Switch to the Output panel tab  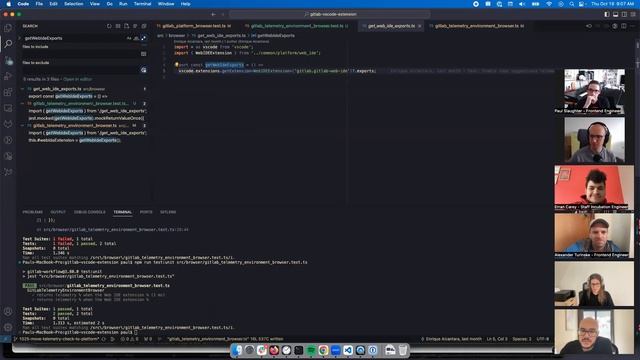tap(58, 212)
